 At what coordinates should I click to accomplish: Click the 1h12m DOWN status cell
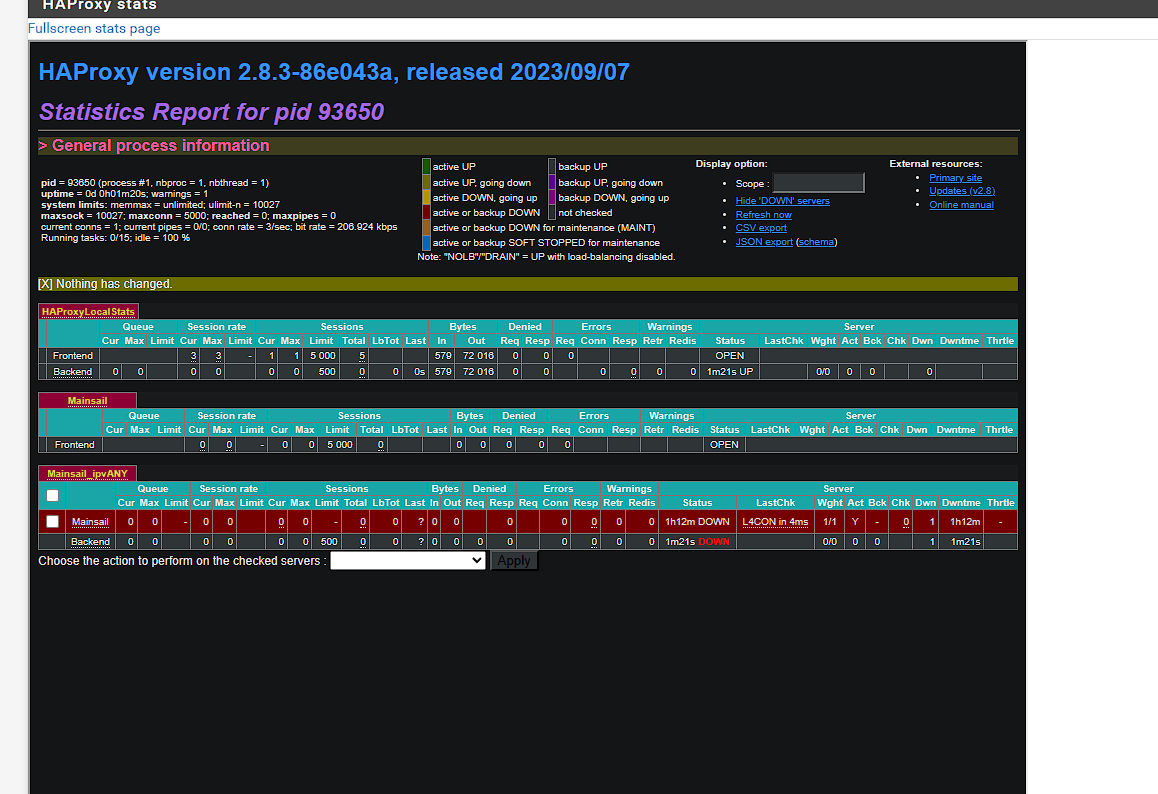697,522
